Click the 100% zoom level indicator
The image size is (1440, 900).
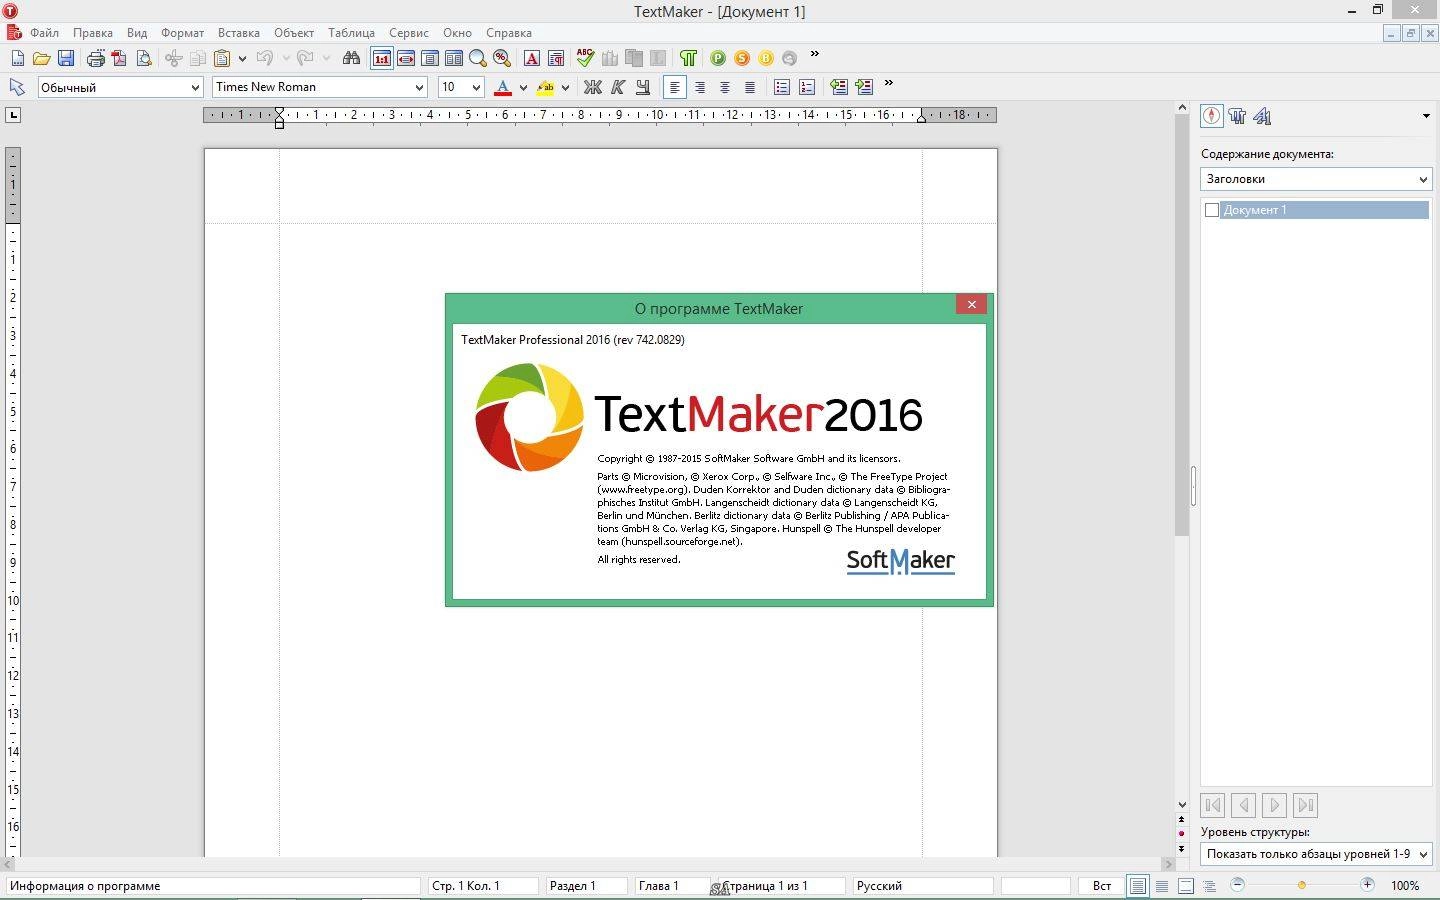click(x=1405, y=886)
